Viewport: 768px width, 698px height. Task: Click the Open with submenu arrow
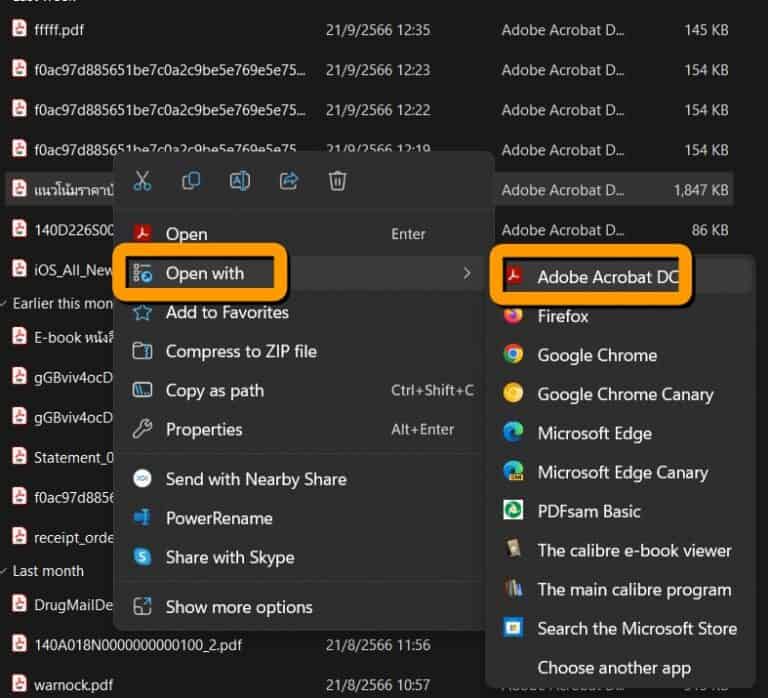click(467, 273)
